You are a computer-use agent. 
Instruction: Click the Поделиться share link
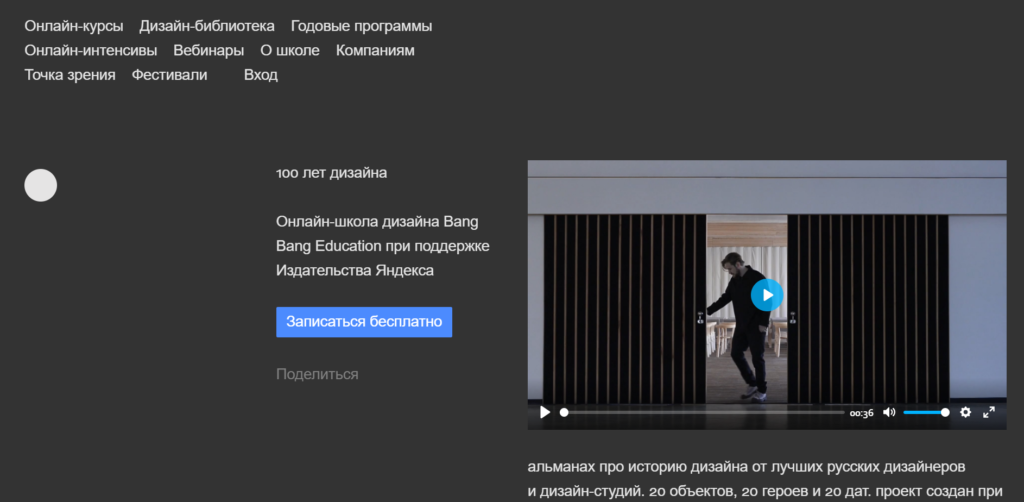tap(317, 374)
